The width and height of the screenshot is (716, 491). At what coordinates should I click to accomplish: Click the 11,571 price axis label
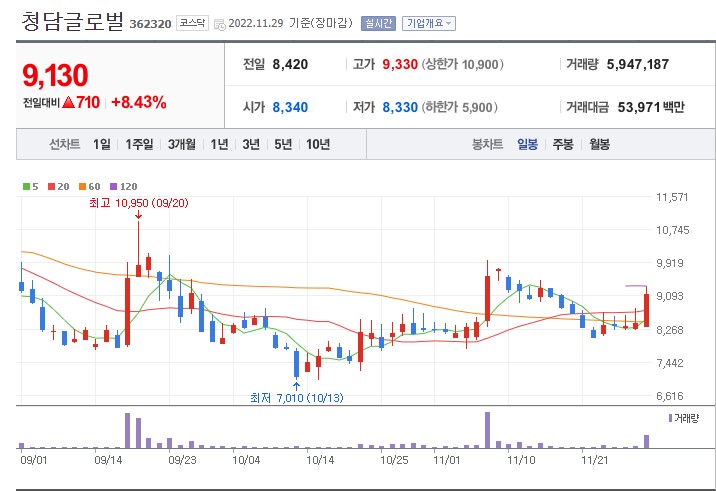point(672,197)
